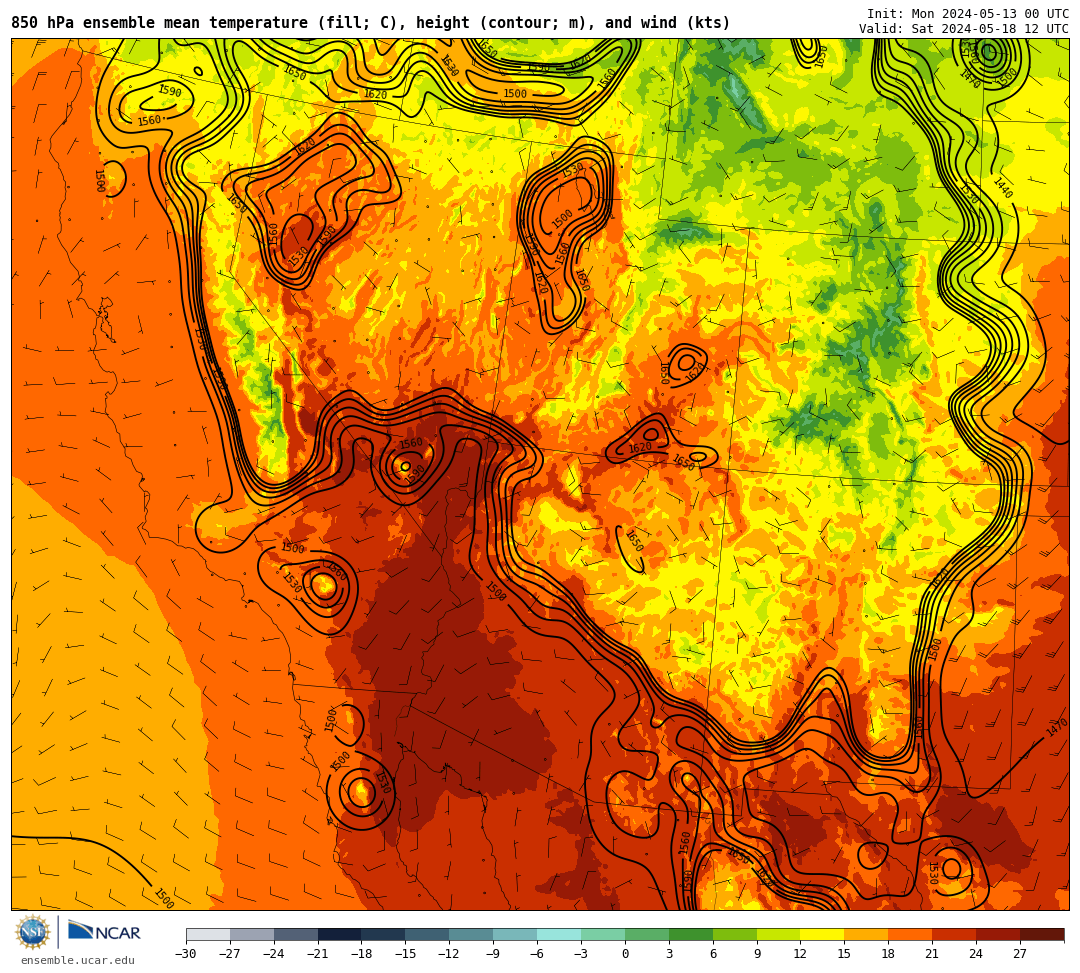Open the ensemble.ucar.edu link text
1080x973 pixels.
tap(78, 960)
